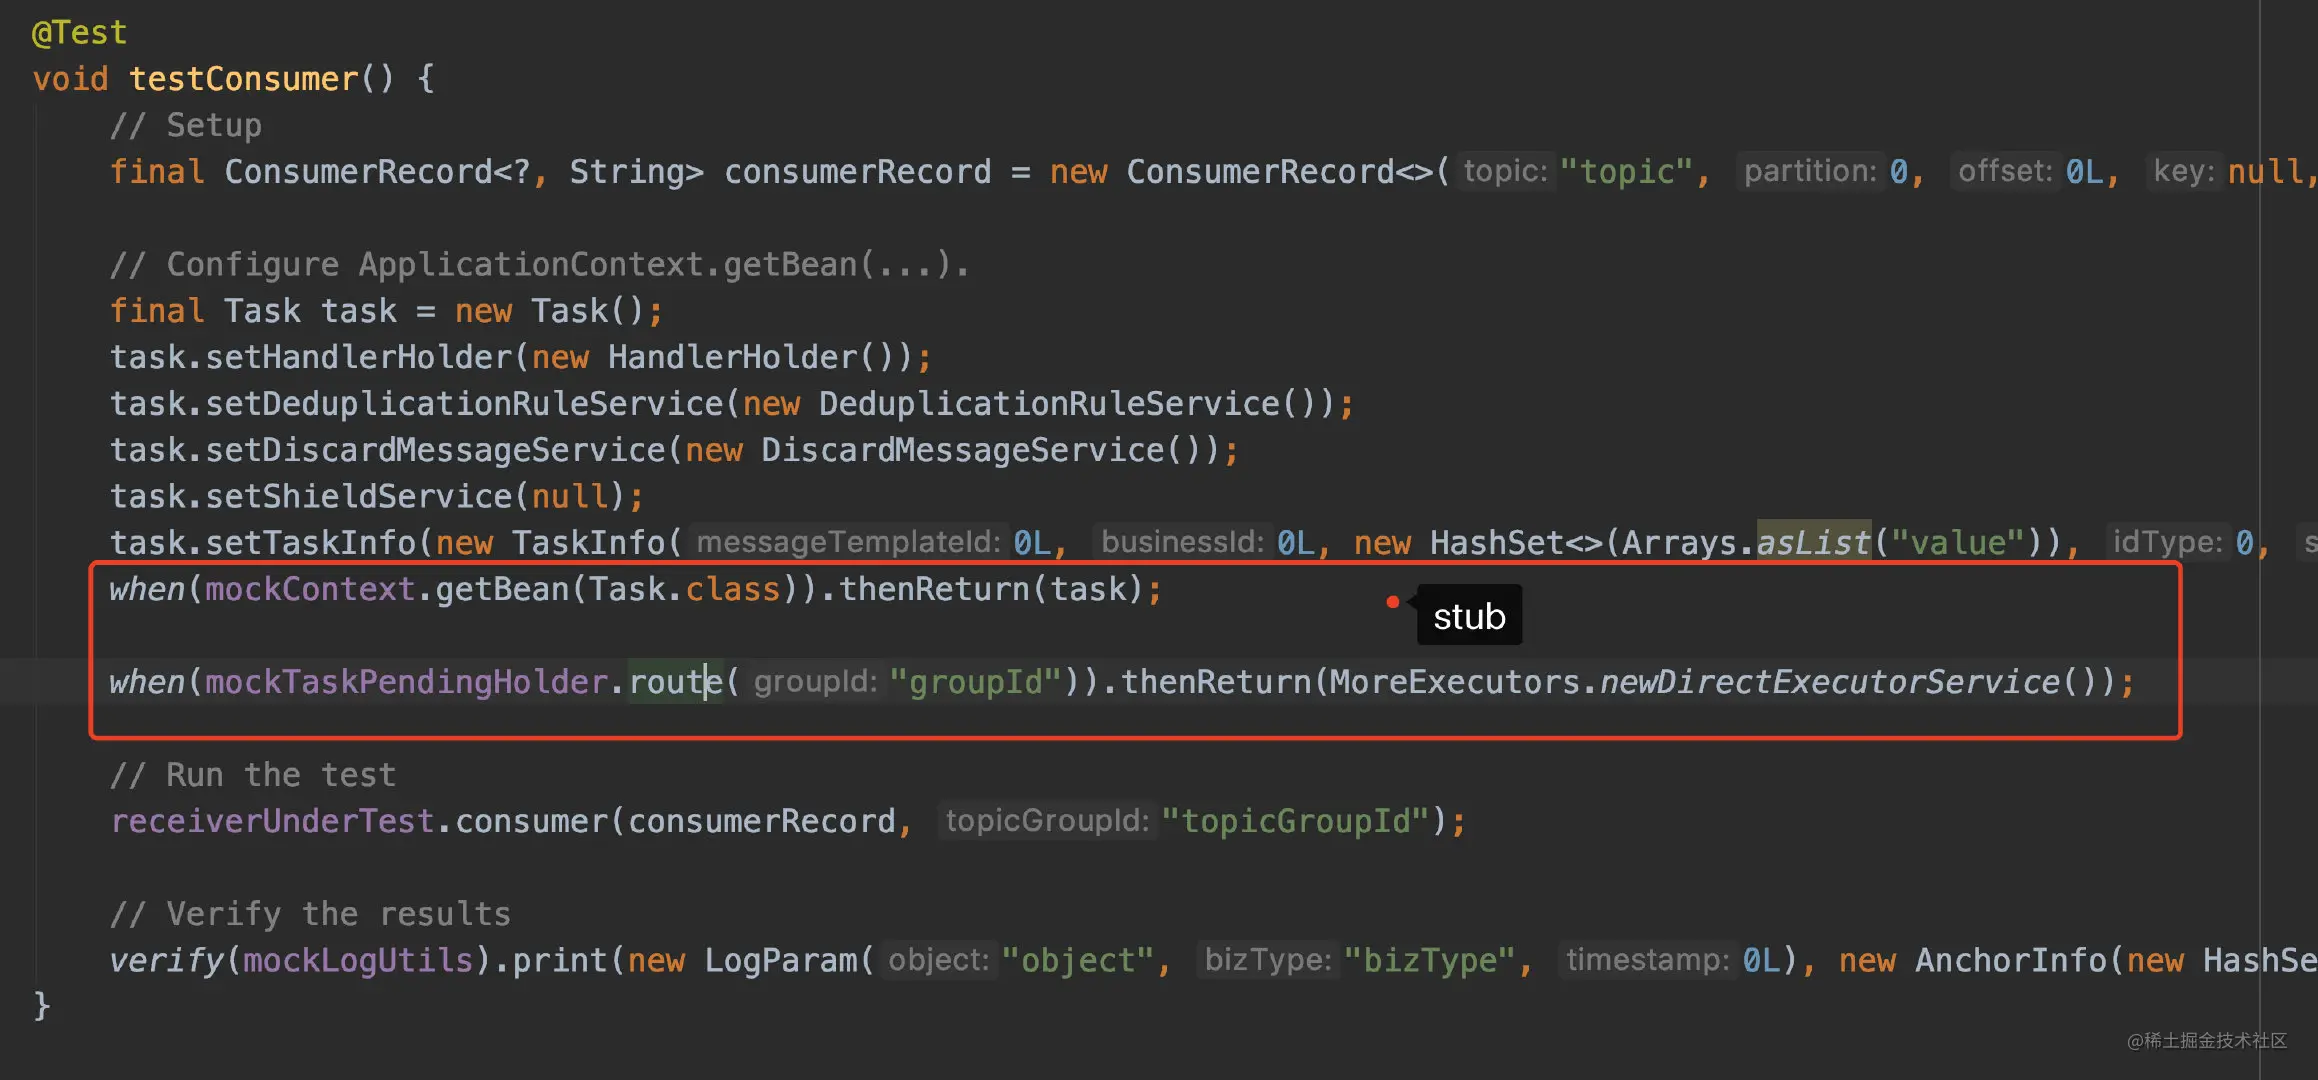Viewport: 2318px width, 1080px height.
Task: Click the black stub tooltip label
Action: (1468, 616)
